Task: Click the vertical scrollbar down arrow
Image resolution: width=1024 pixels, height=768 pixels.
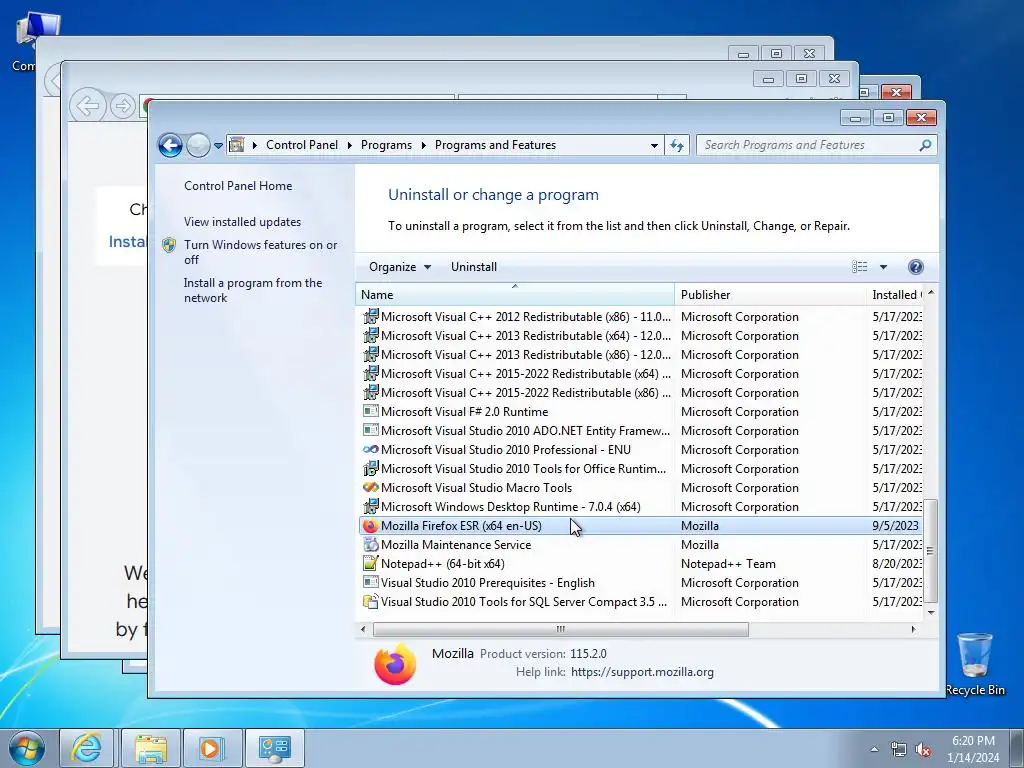Action: [x=931, y=613]
